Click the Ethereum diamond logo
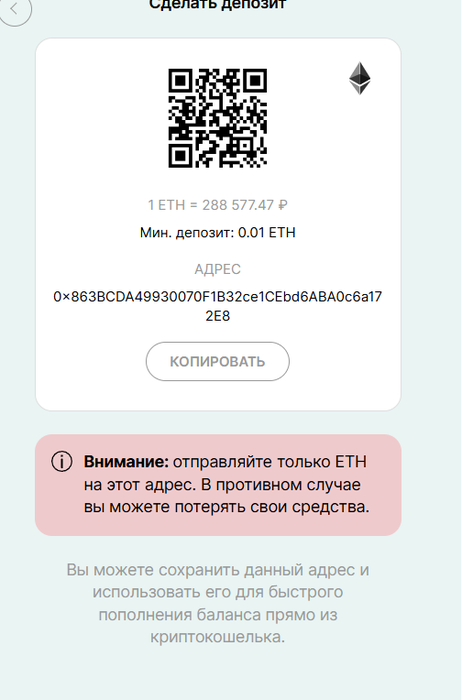Image resolution: width=462 pixels, height=700 pixels. click(x=360, y=78)
